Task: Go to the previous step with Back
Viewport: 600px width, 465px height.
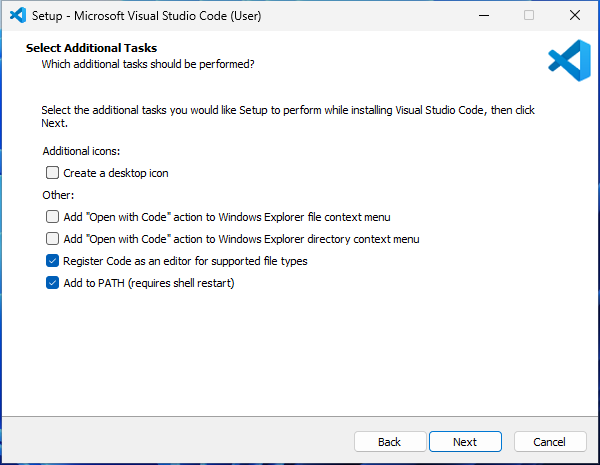Action: pyautogui.click(x=390, y=442)
